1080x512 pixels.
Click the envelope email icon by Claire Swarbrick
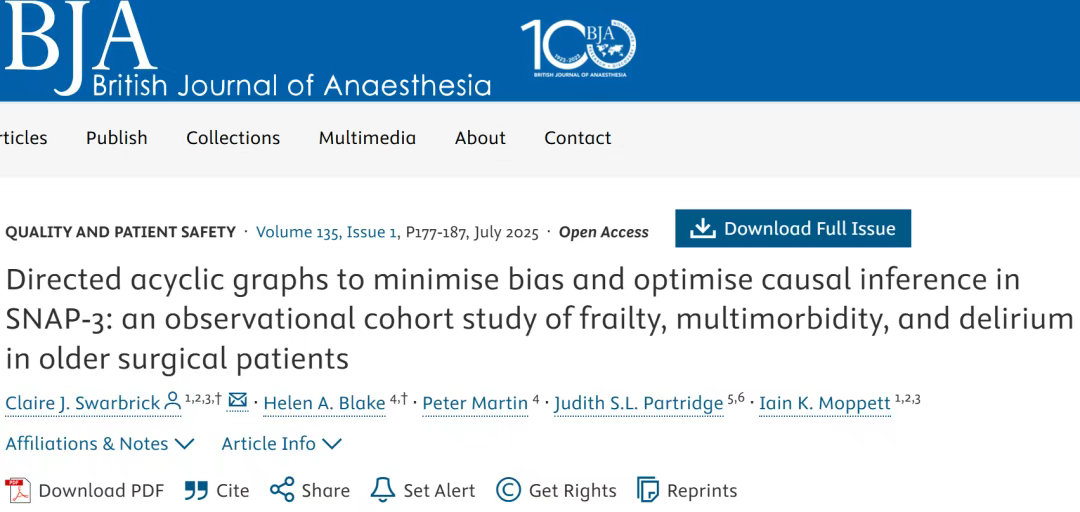pyautogui.click(x=238, y=400)
